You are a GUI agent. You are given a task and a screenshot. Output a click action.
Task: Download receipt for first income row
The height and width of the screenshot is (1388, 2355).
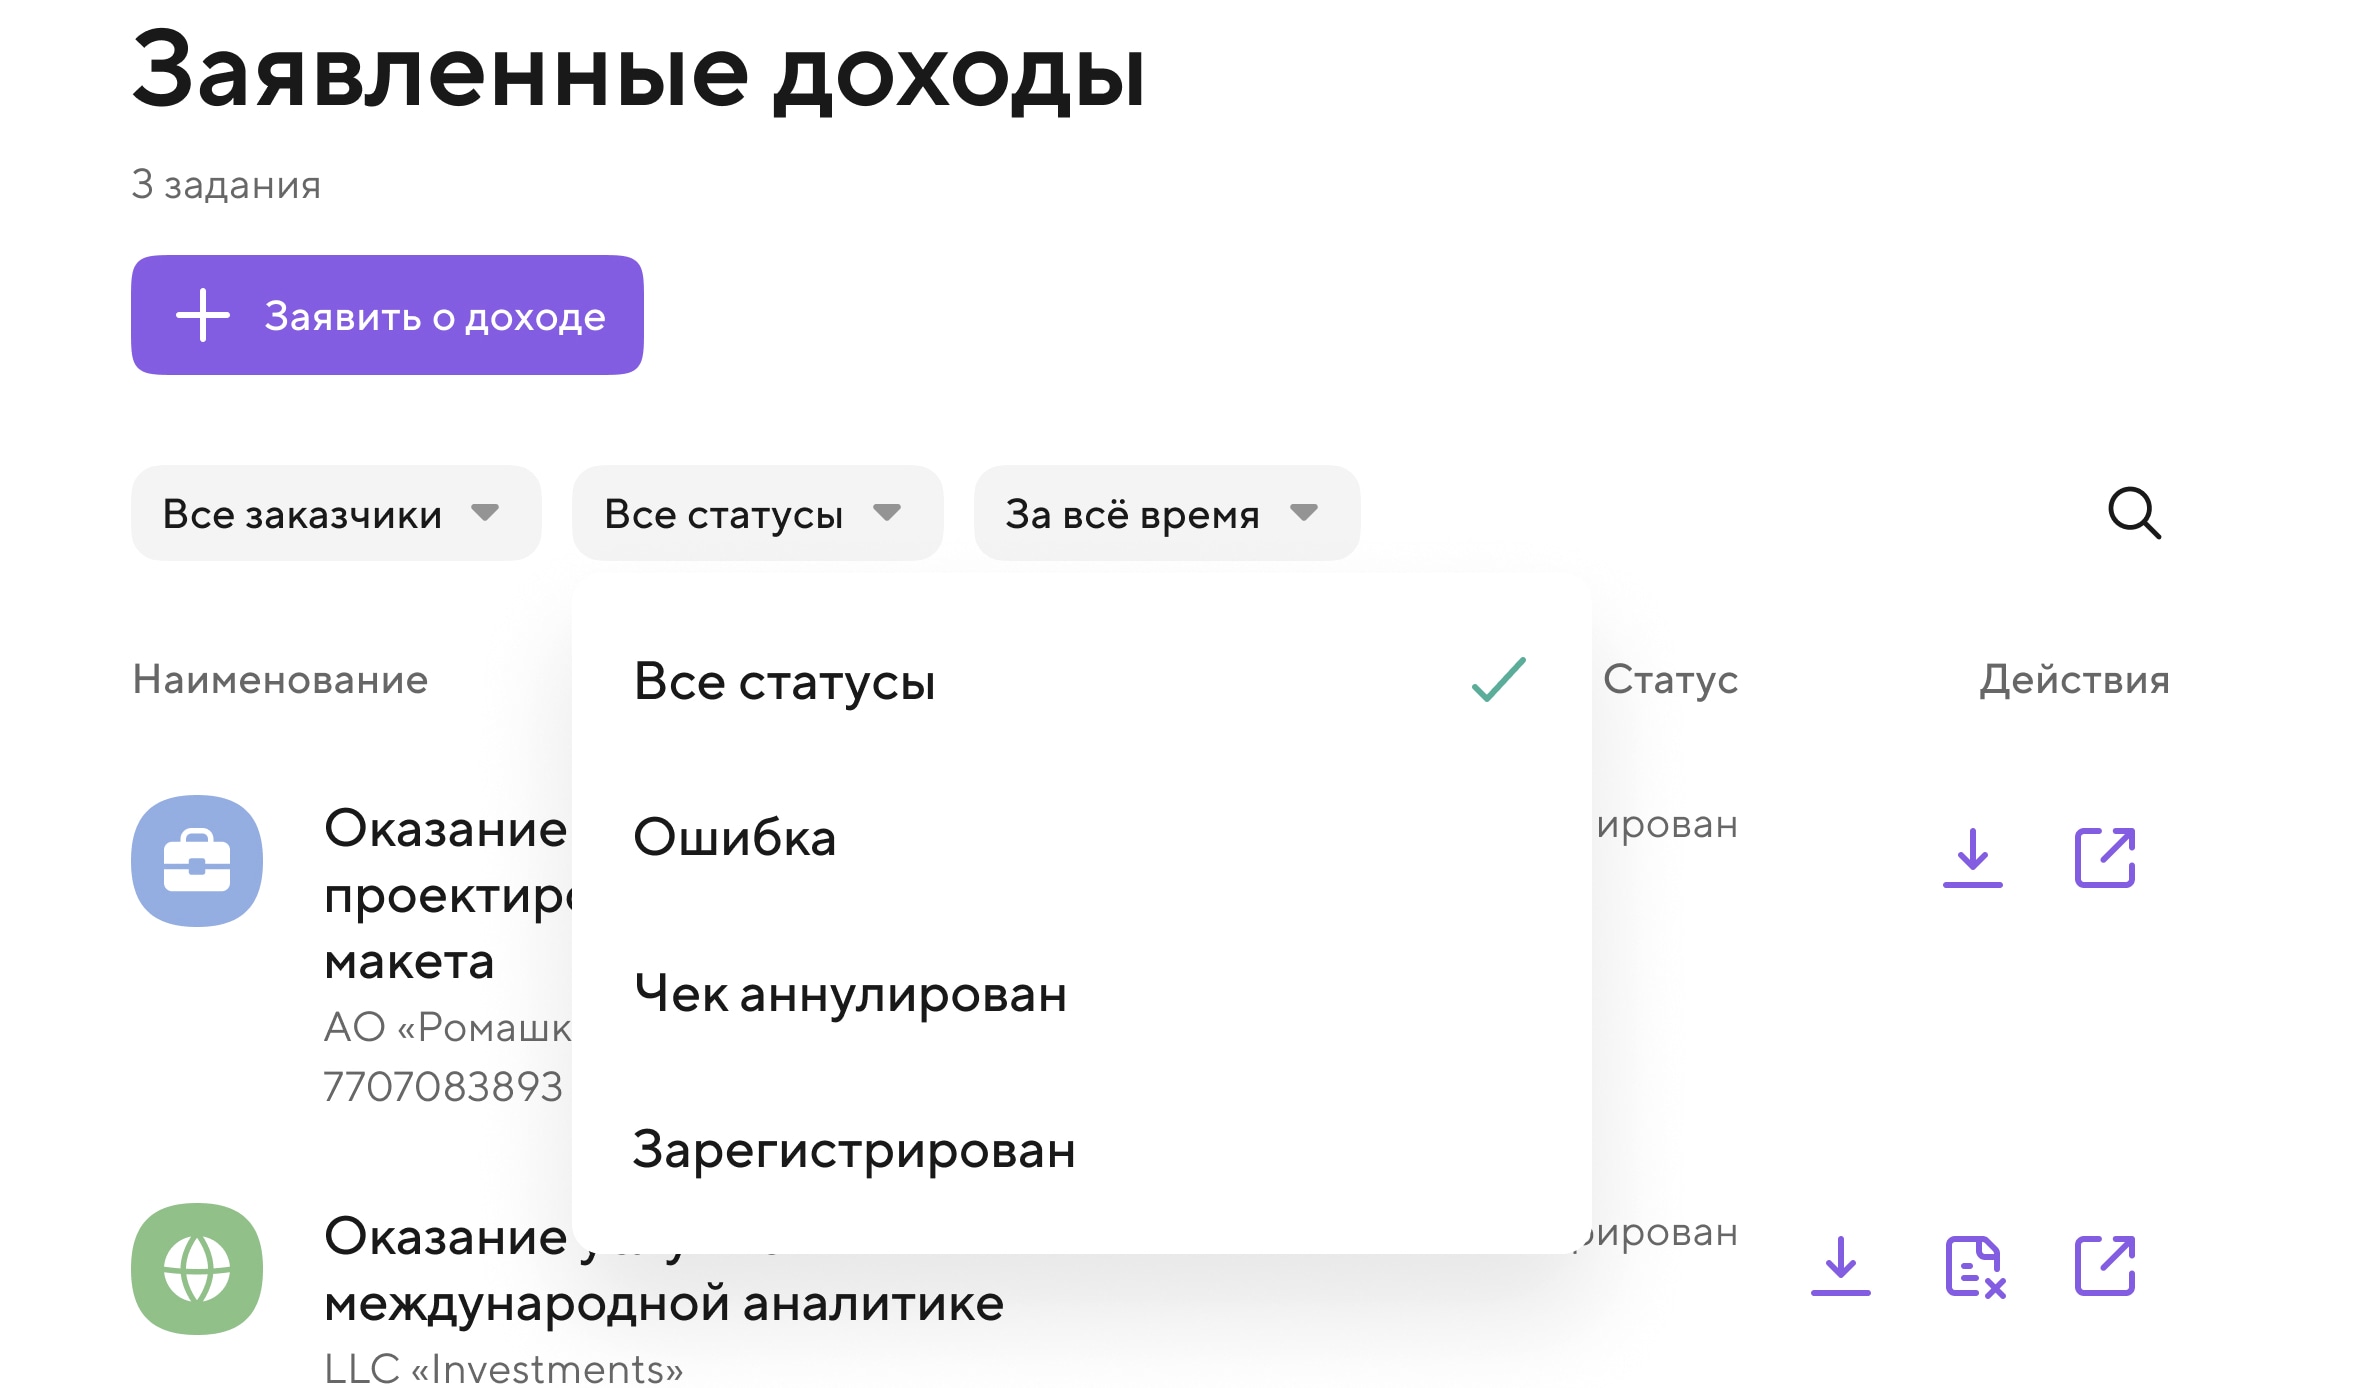click(1971, 857)
